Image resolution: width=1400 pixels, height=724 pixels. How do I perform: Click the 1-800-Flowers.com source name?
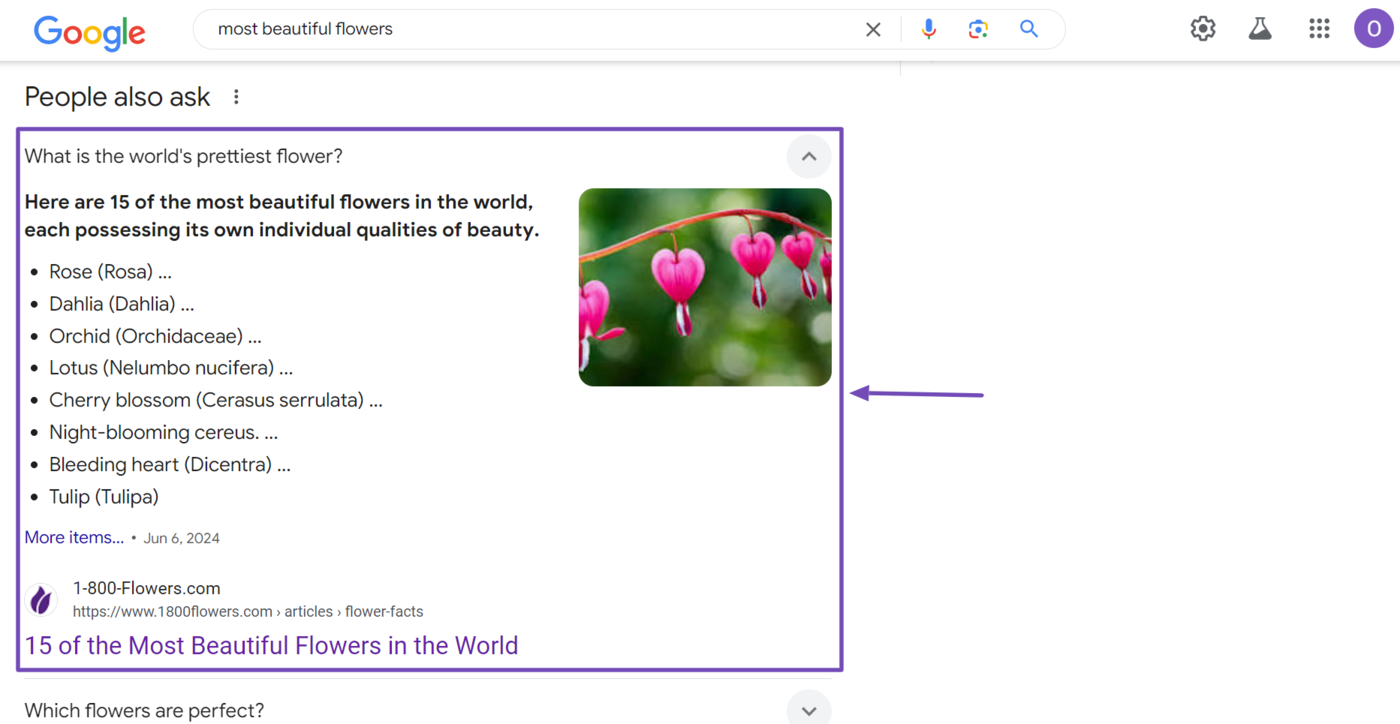coord(147,588)
